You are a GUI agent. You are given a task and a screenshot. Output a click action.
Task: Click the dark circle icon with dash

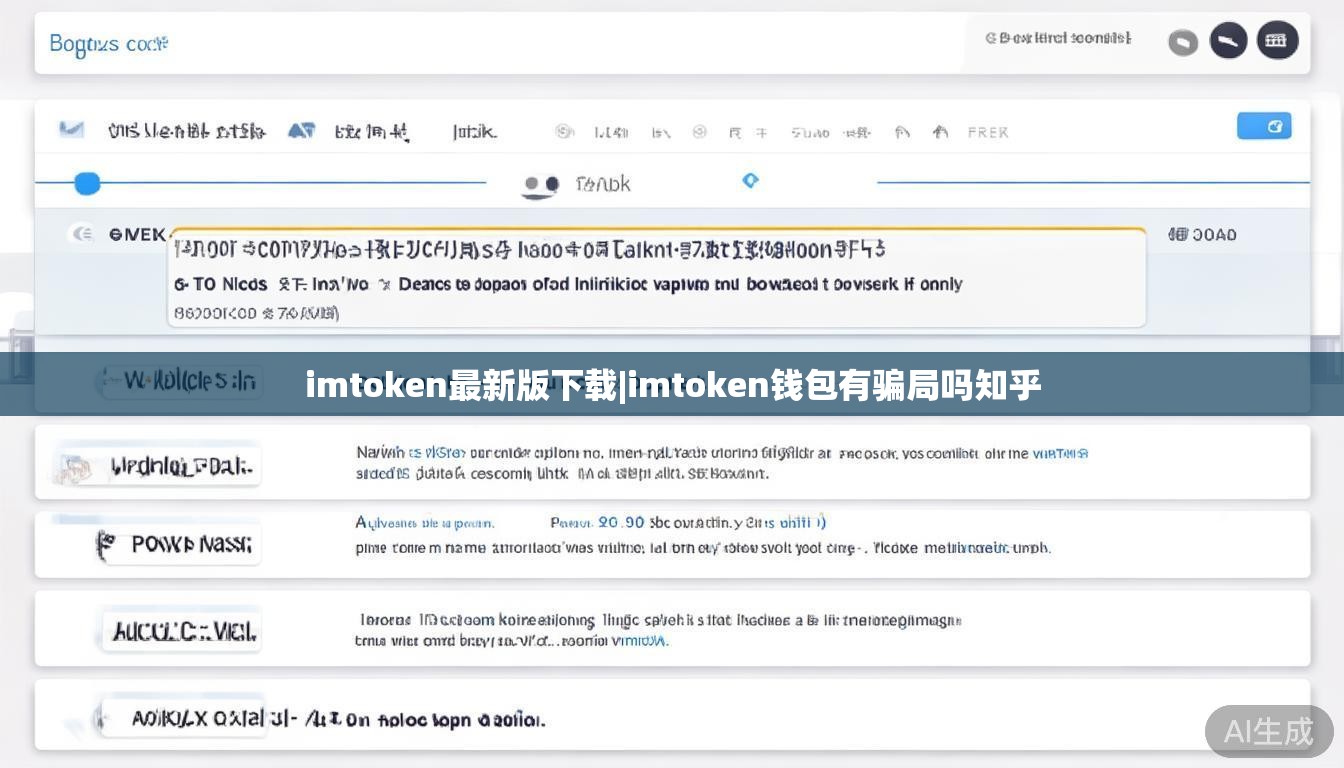1228,41
